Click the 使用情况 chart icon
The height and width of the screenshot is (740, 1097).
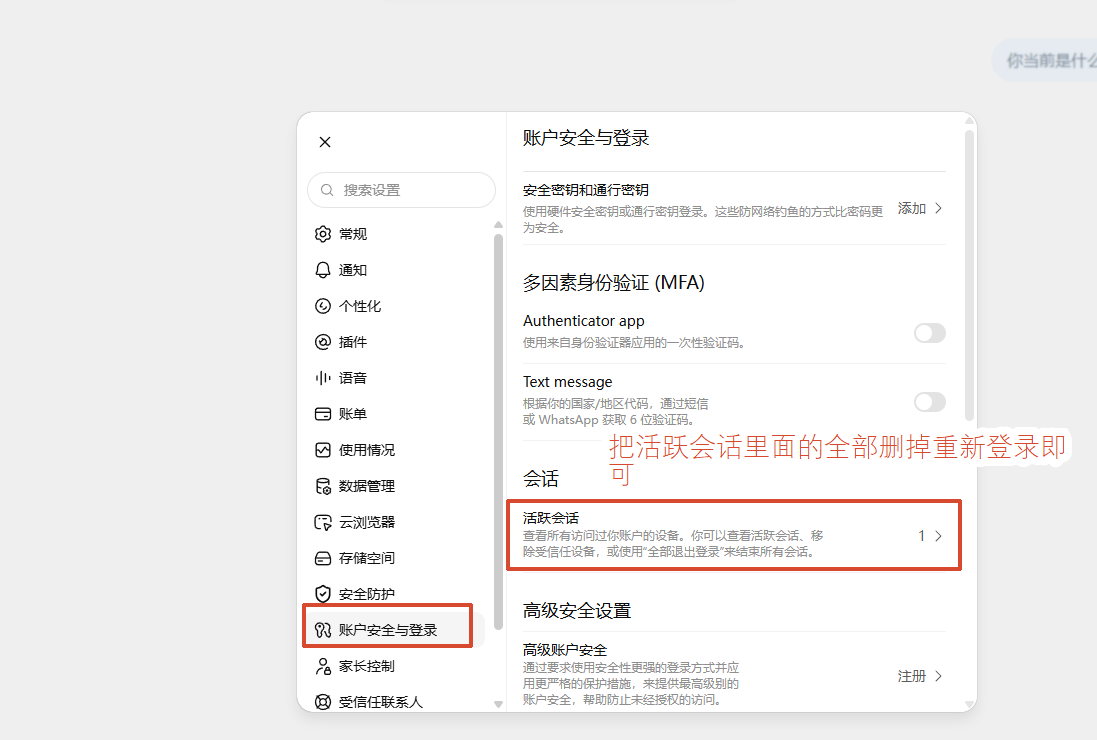(323, 450)
